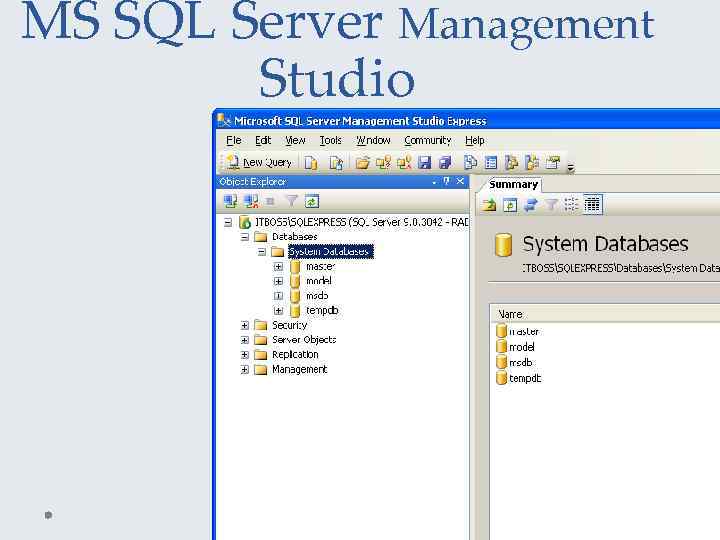The image size is (720, 540).
Task: Toggle the Object Explorer auto-hide pin
Action: coord(446,181)
